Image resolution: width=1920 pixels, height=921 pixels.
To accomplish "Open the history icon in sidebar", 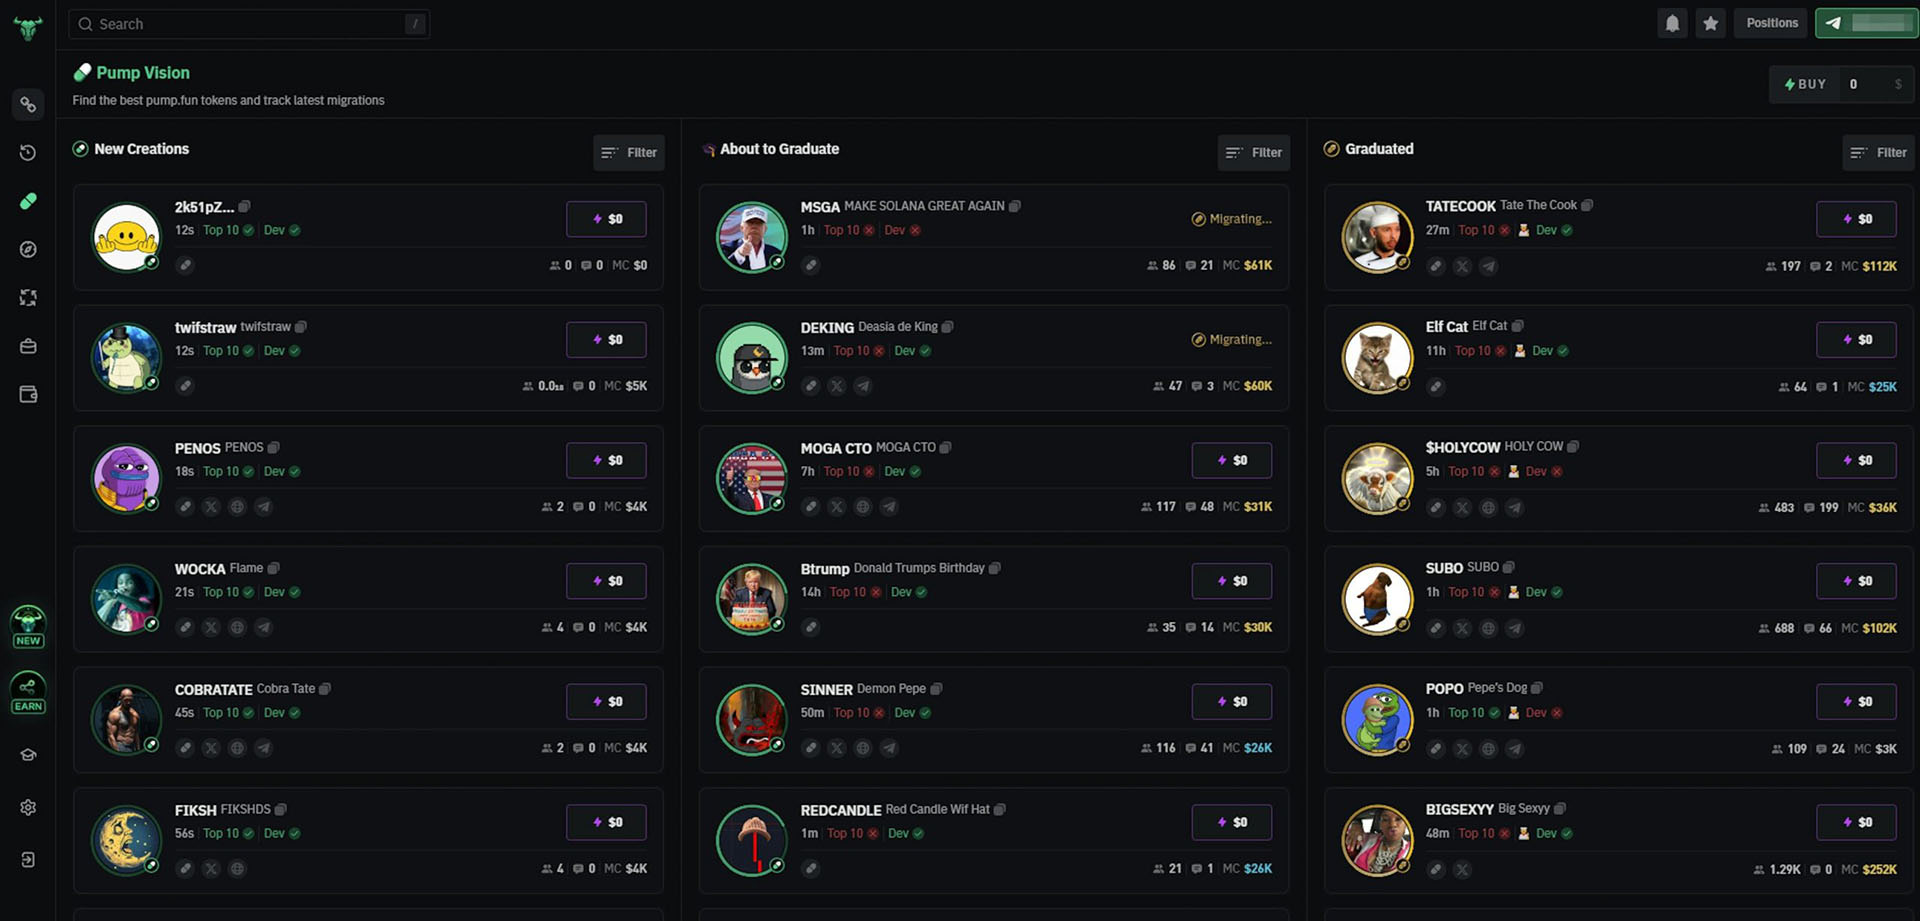I will pos(28,153).
